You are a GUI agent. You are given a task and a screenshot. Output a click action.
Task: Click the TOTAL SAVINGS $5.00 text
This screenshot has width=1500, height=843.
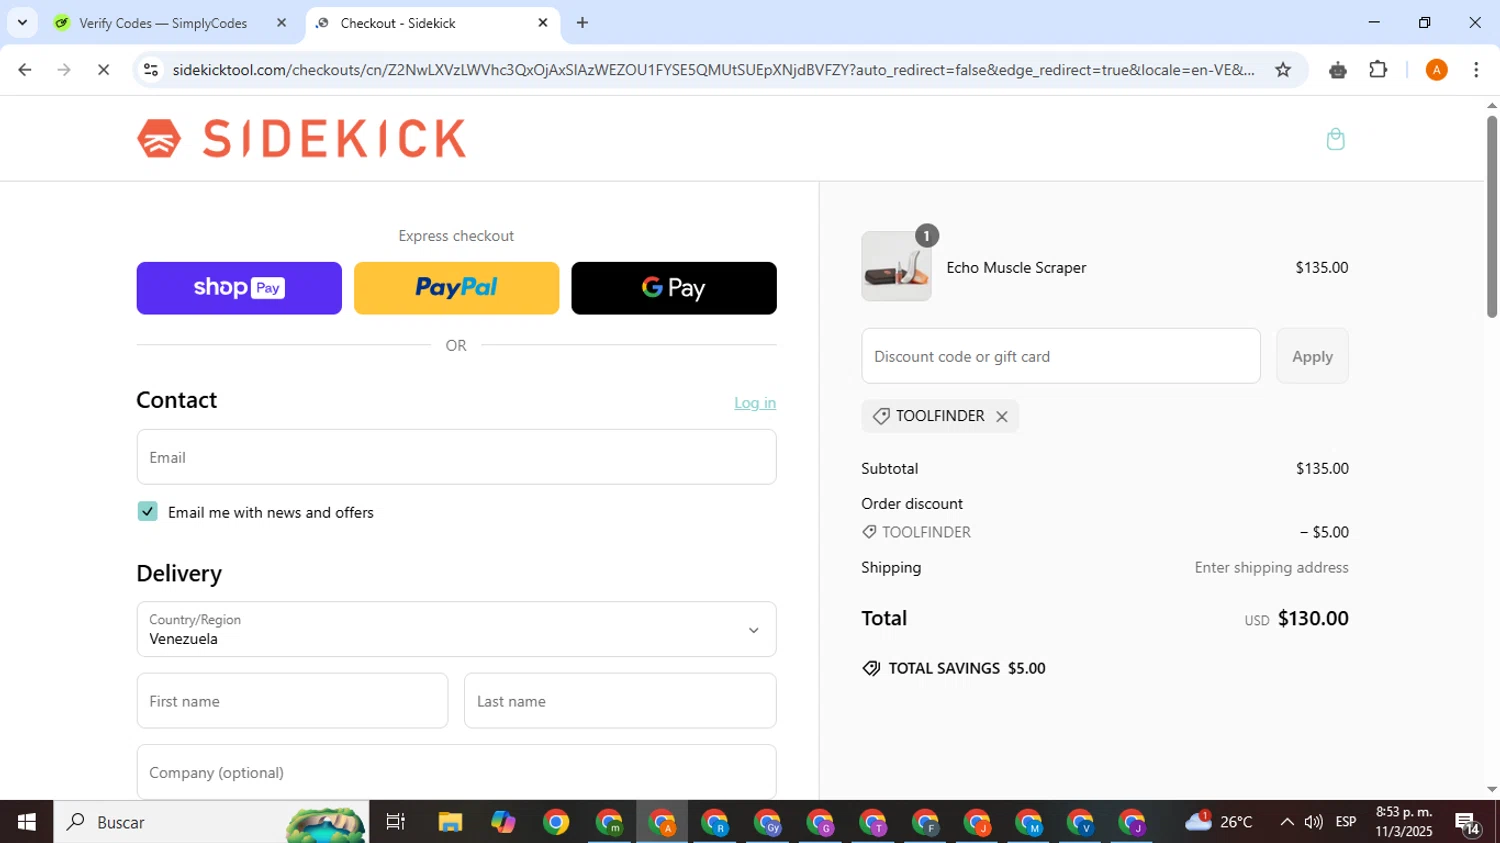coord(967,669)
